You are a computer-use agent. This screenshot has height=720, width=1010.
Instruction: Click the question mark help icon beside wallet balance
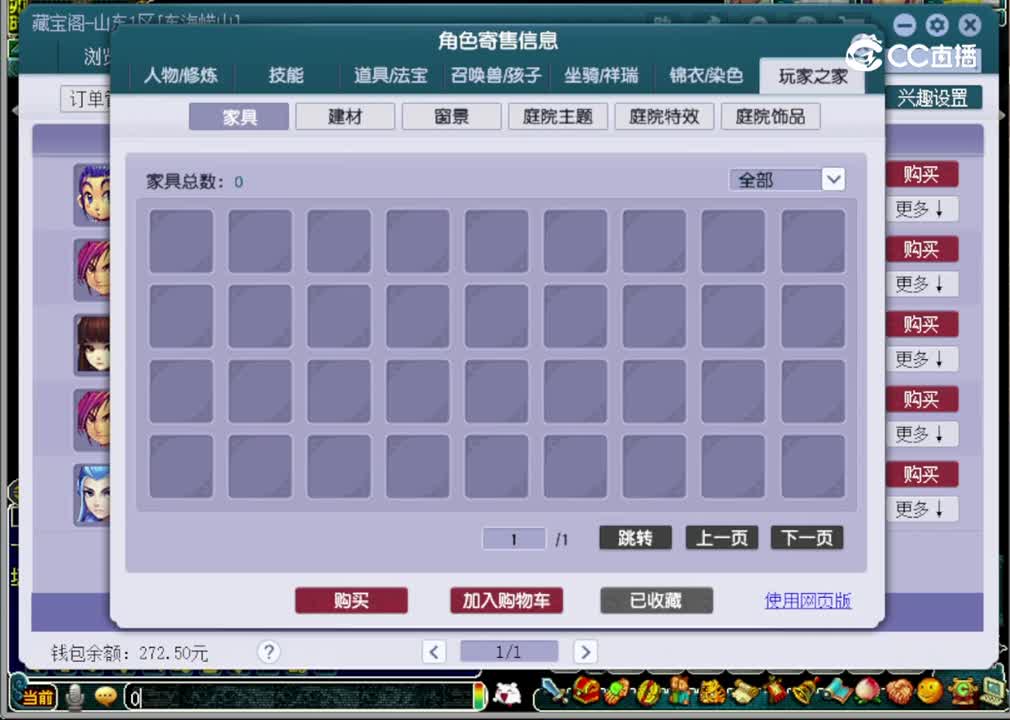coord(268,652)
